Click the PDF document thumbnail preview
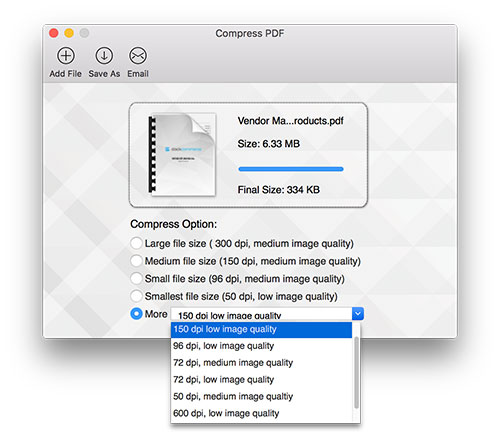 click(182, 154)
